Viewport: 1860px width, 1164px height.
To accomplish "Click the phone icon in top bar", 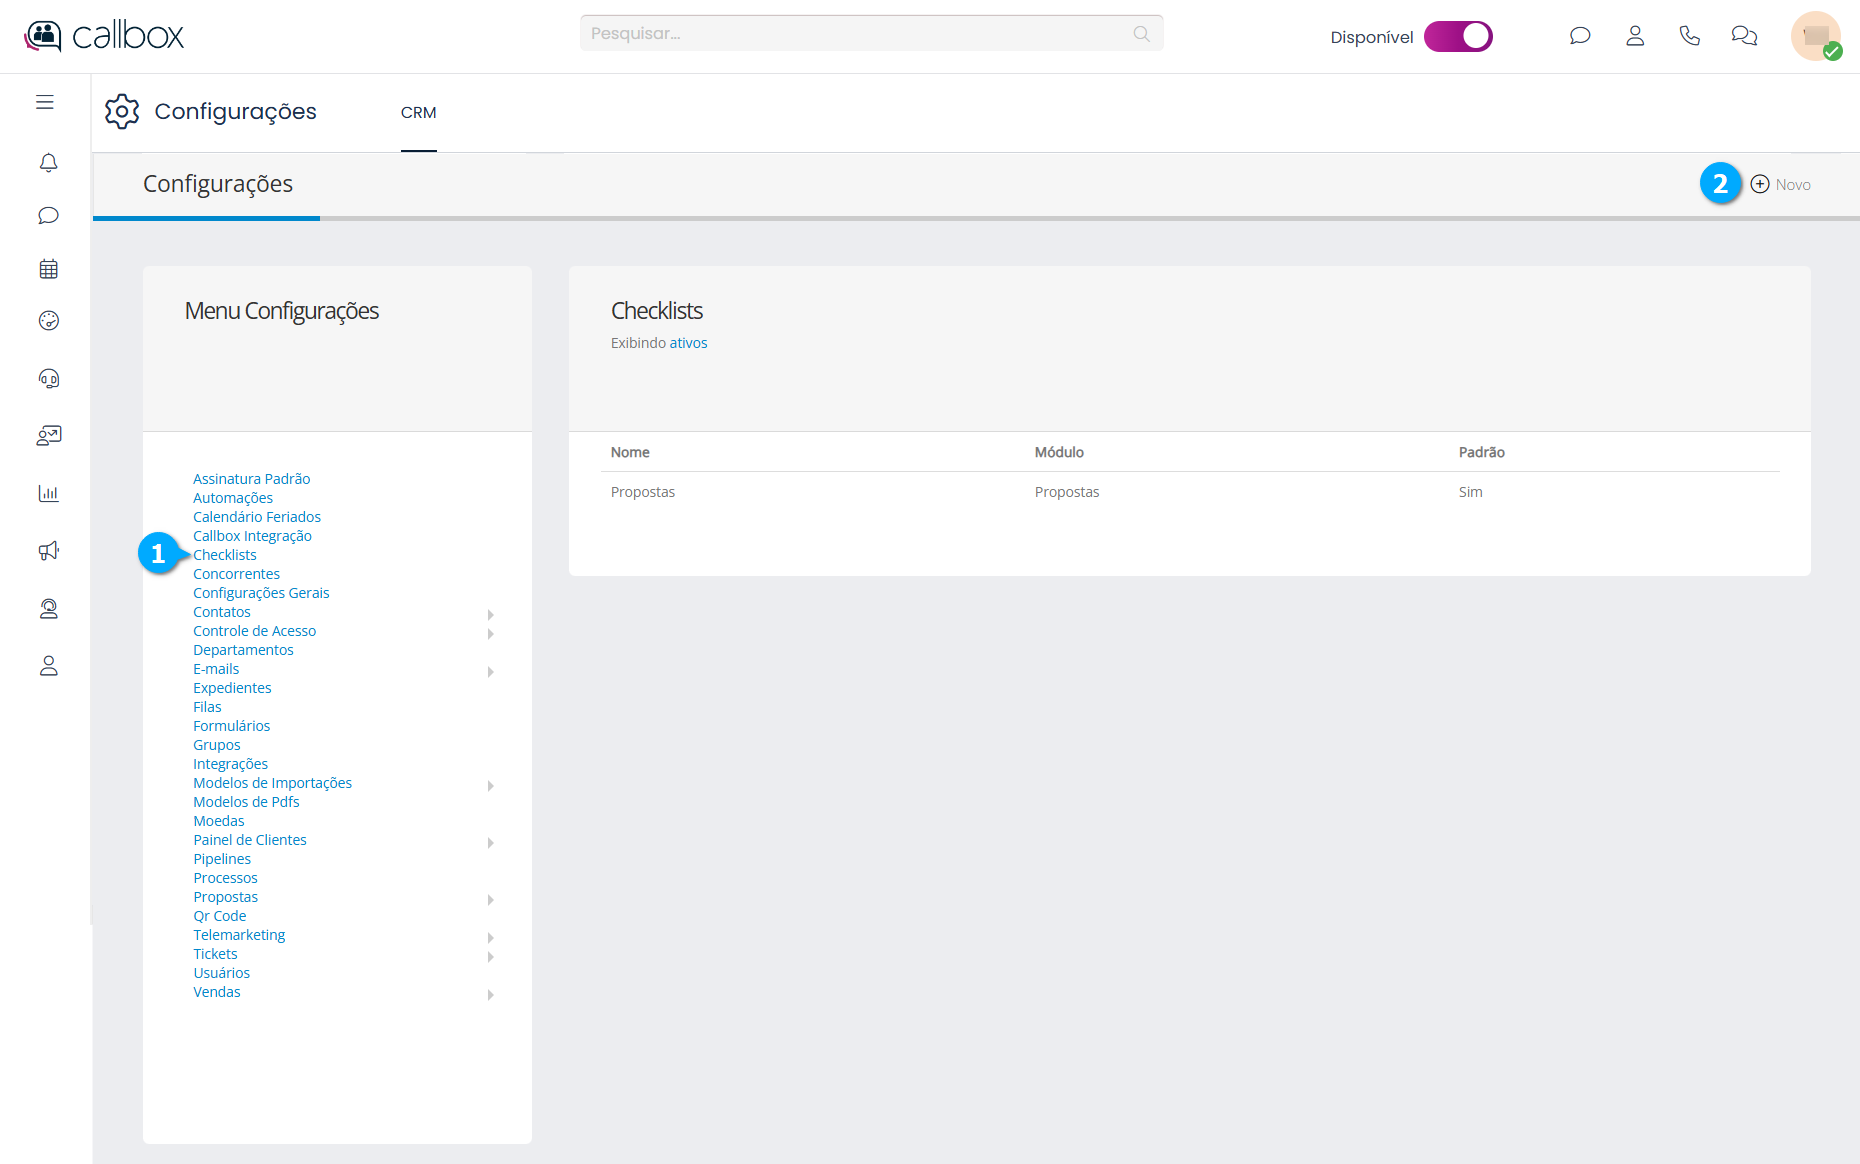I will coord(1689,36).
